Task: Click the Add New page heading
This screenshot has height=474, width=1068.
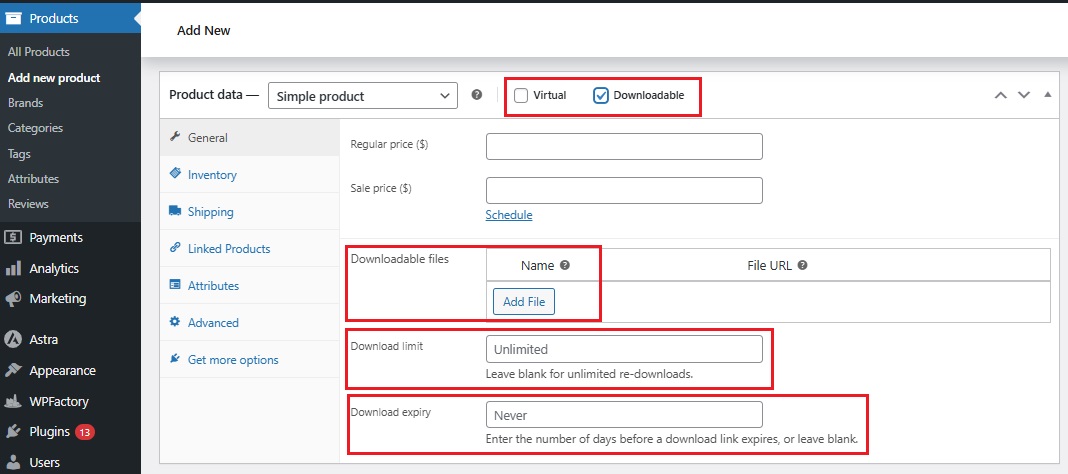Action: click(x=204, y=31)
